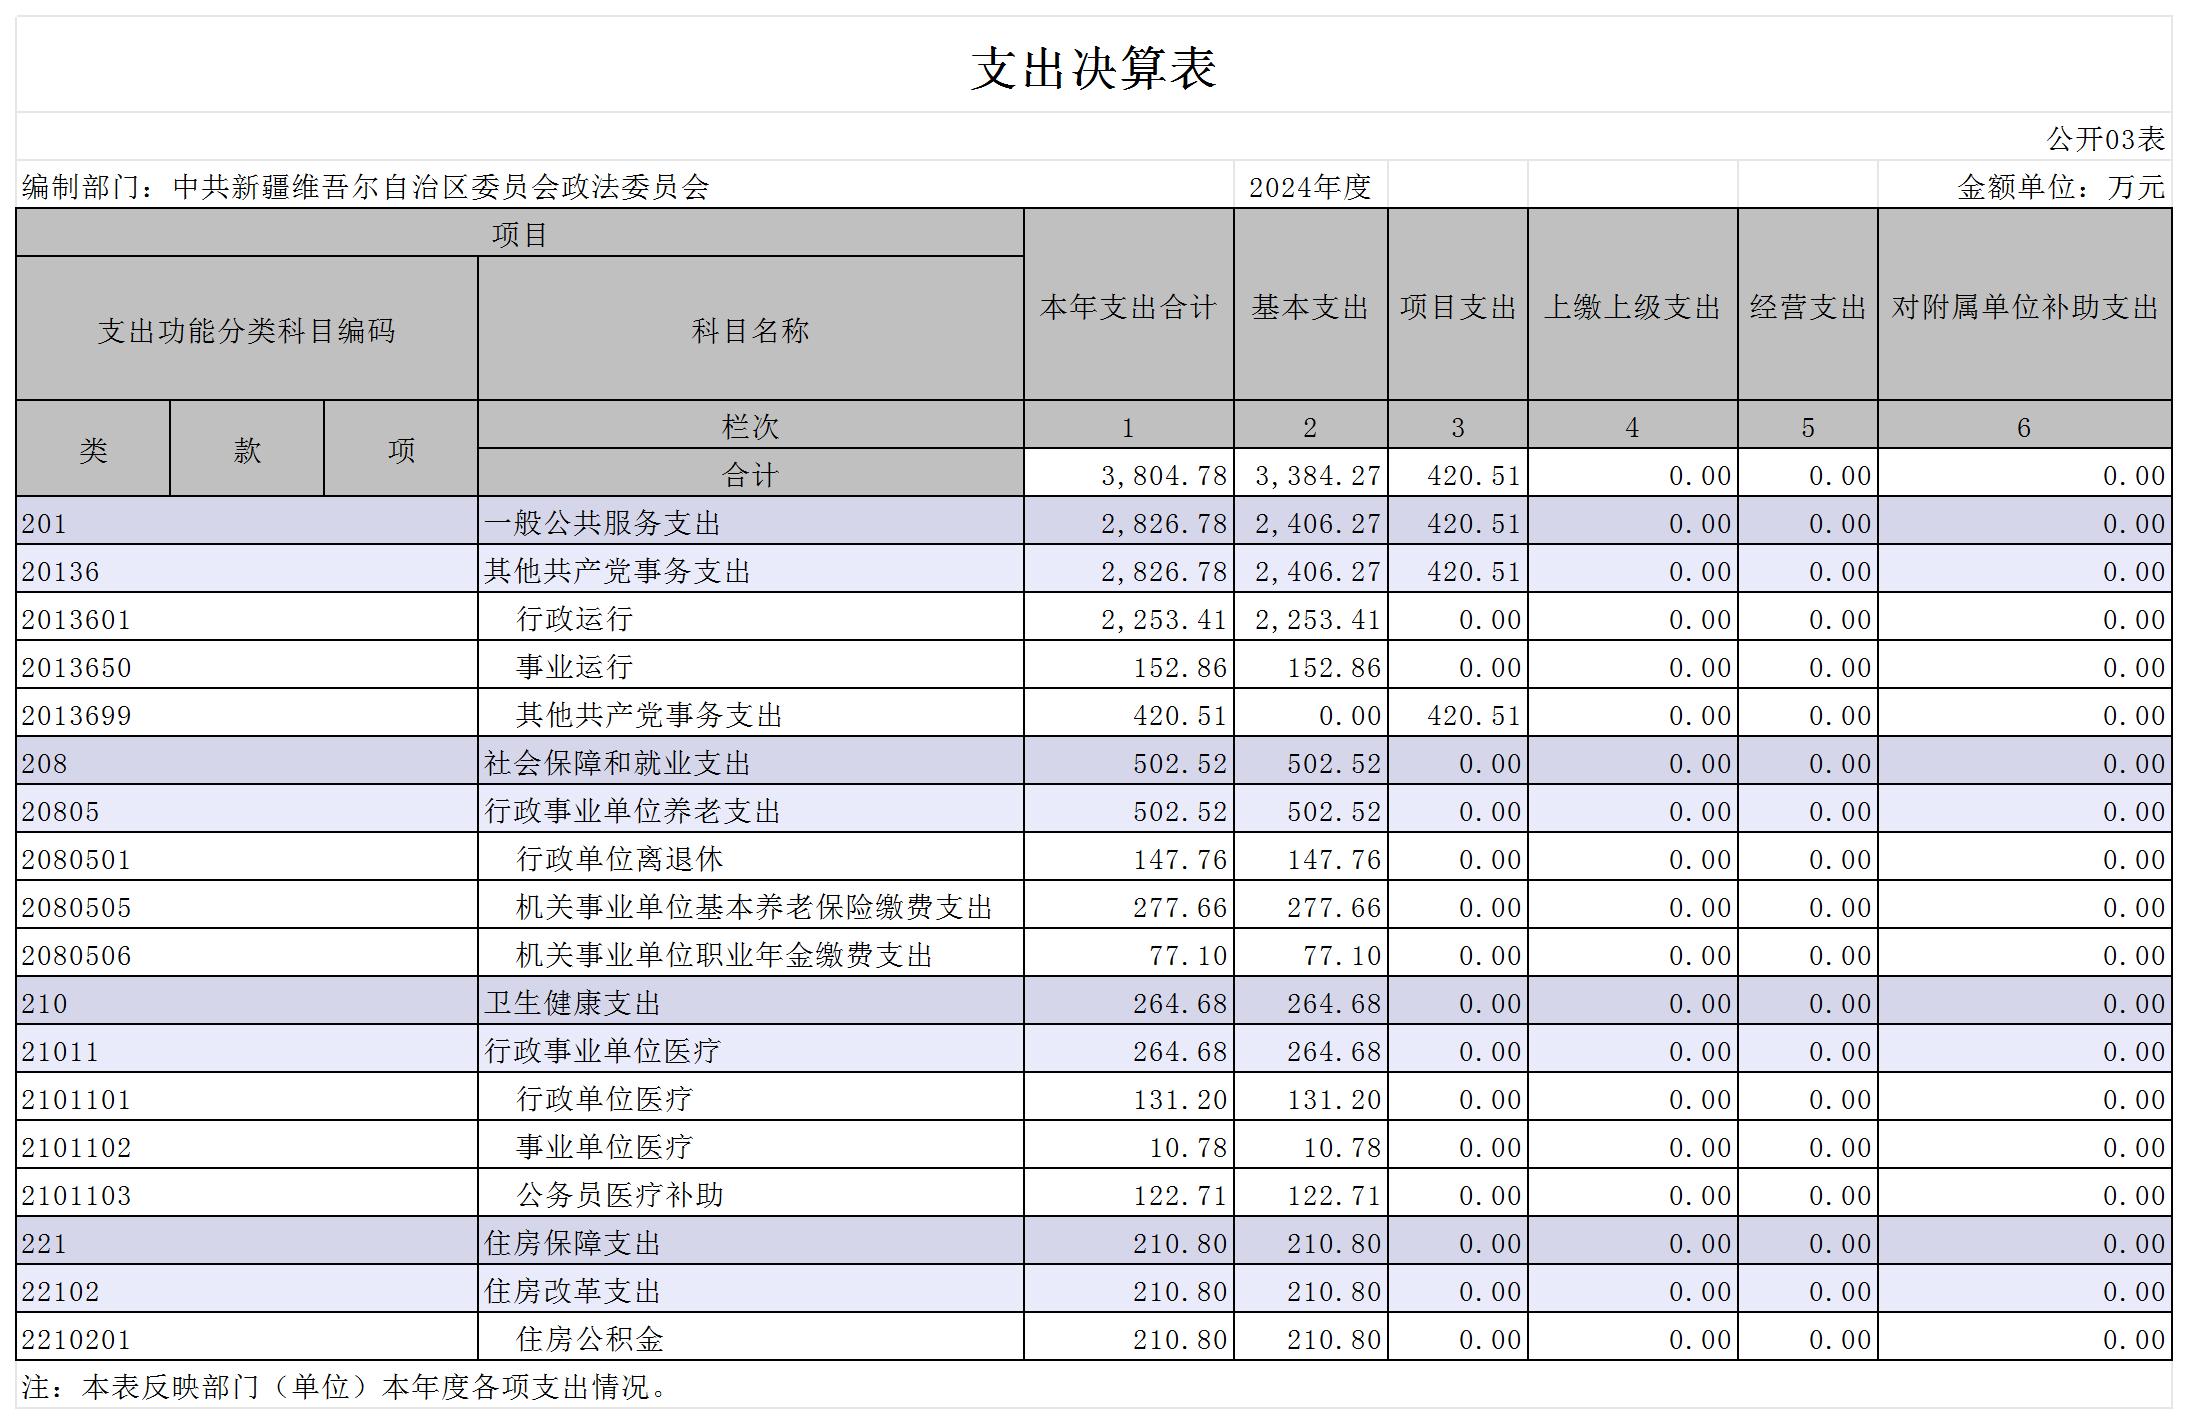Select the 公开03表 label
This screenshot has width=2188, height=1424.
point(2105,138)
